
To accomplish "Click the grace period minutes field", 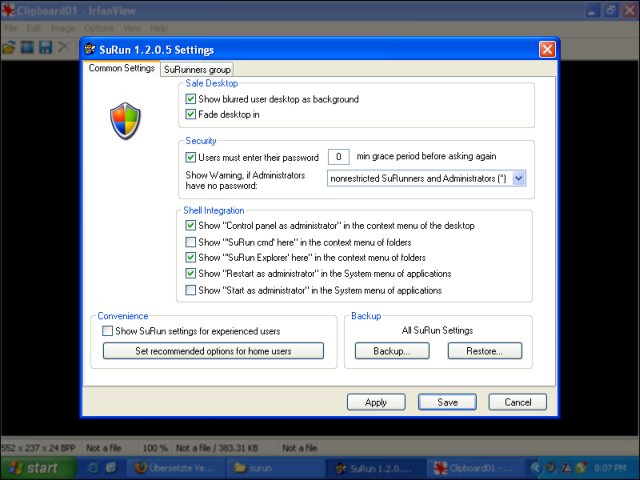I will pyautogui.click(x=338, y=157).
